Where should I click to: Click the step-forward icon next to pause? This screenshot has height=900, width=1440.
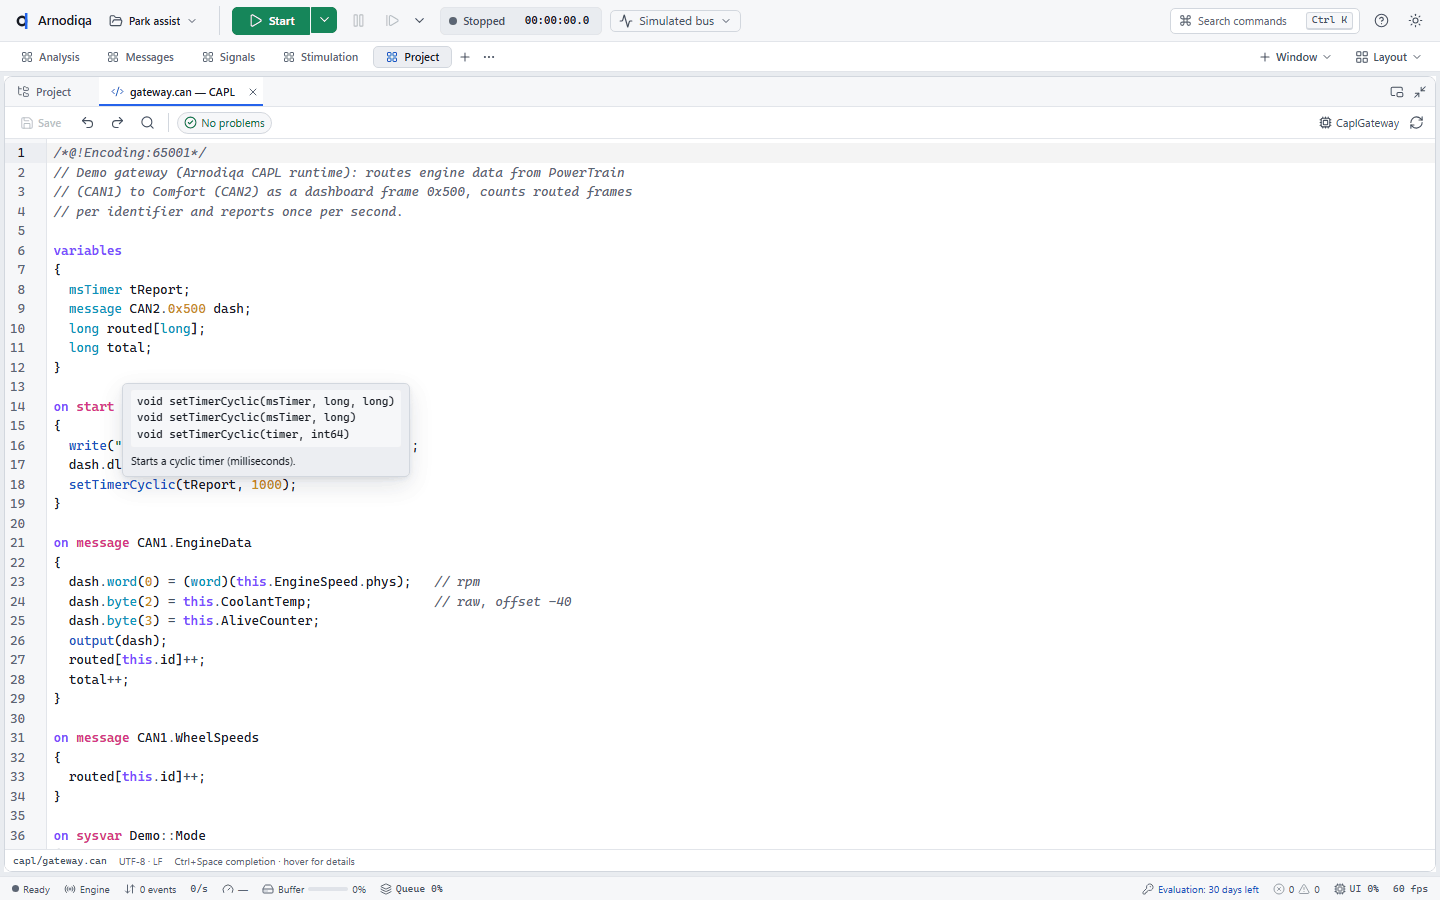392,21
